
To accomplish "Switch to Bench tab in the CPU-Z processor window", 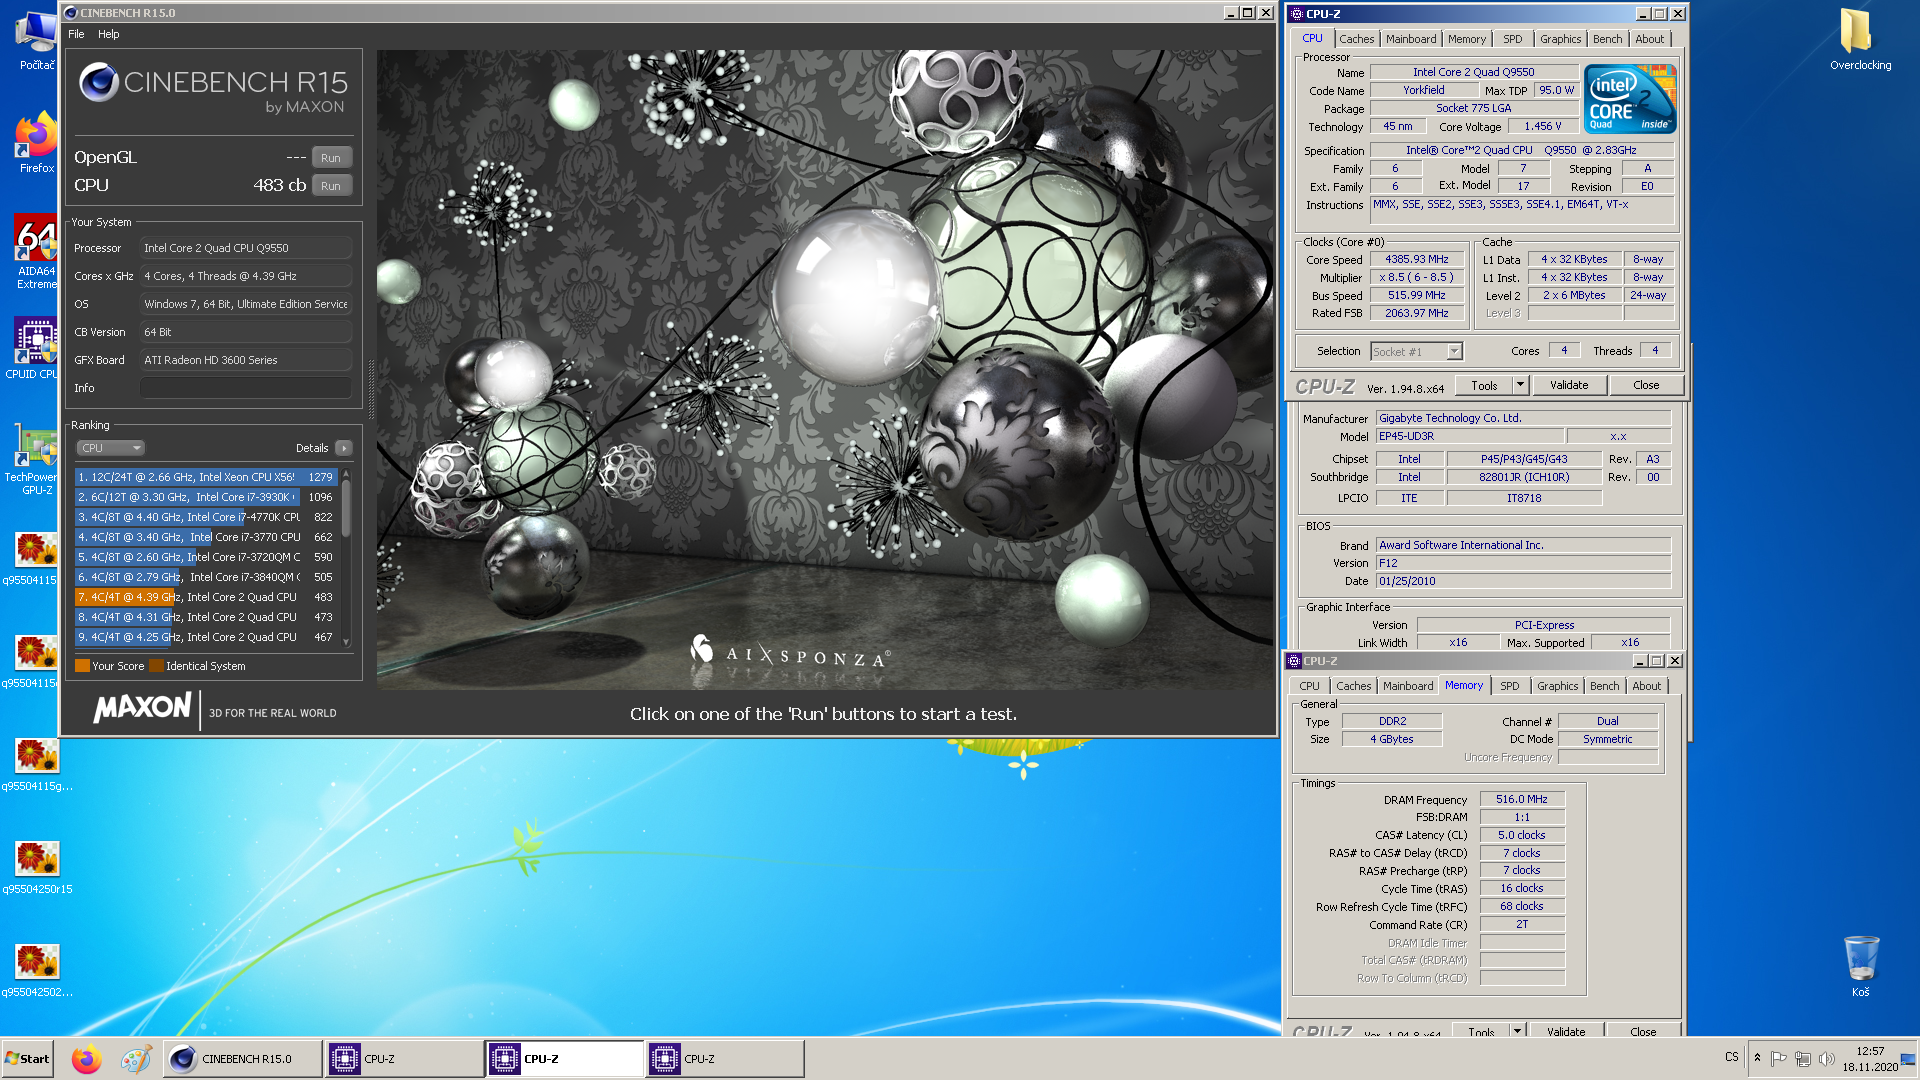I will 1607,39.
